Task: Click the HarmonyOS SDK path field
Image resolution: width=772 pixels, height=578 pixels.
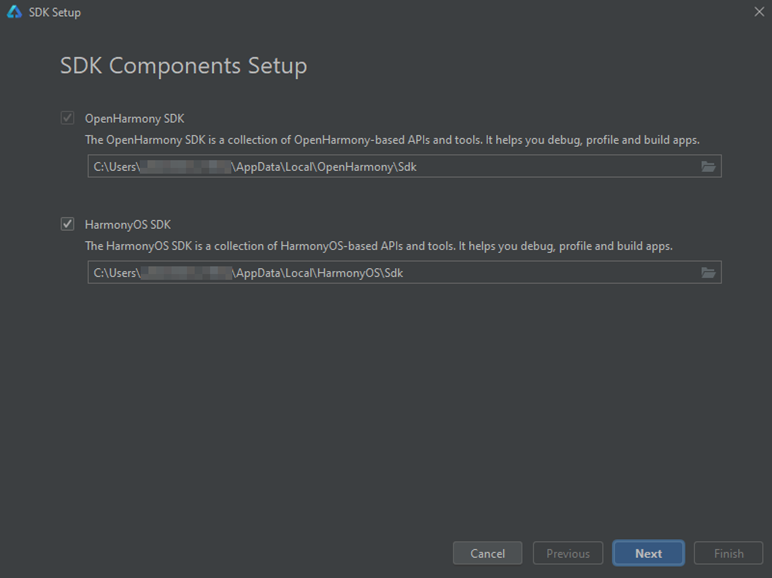Action: (x=404, y=272)
